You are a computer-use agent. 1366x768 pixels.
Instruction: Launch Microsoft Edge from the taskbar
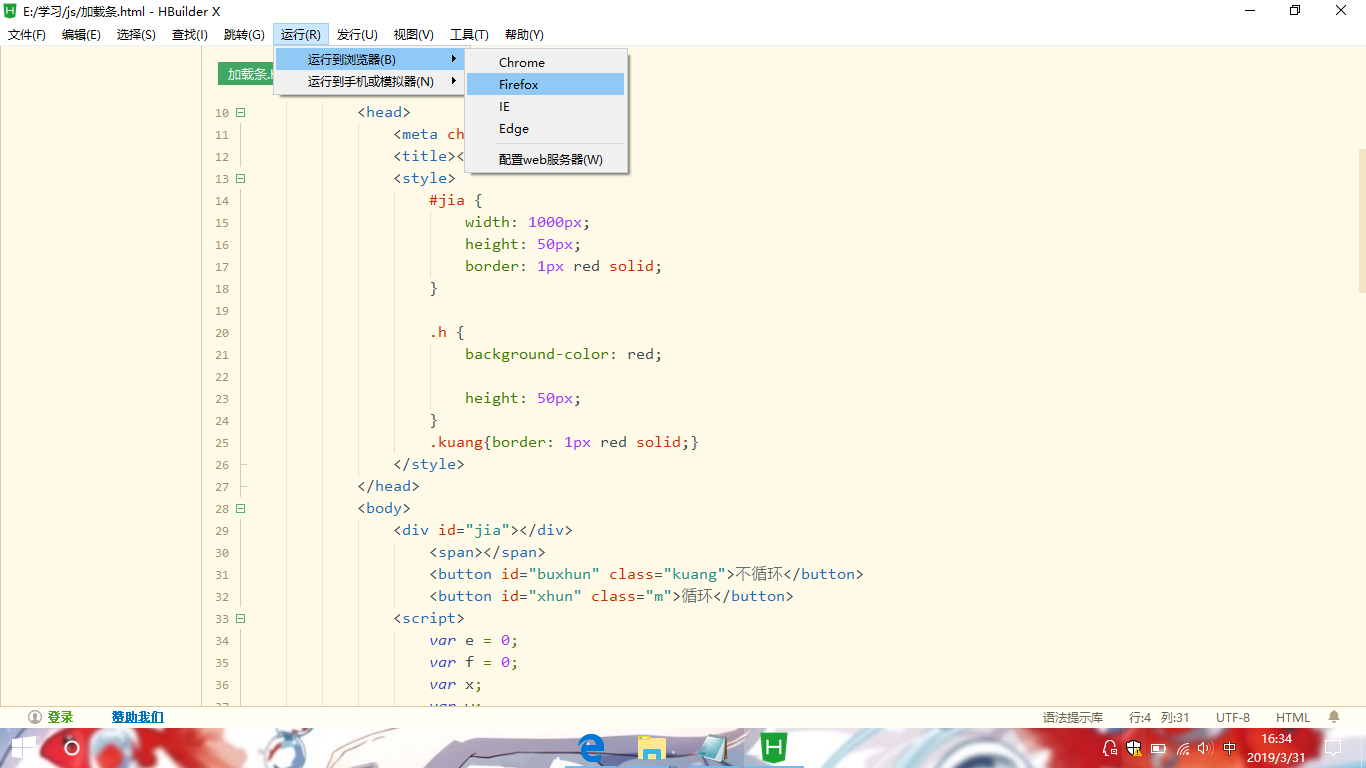pos(592,747)
